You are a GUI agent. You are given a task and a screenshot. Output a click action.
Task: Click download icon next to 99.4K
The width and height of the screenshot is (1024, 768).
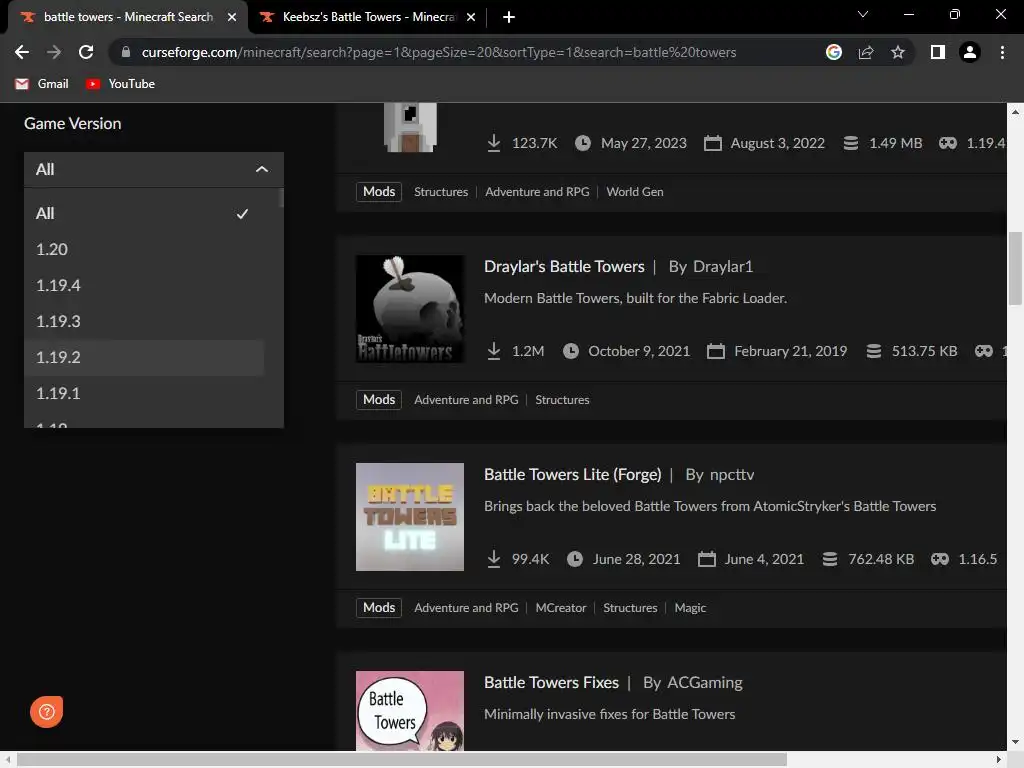[494, 560]
